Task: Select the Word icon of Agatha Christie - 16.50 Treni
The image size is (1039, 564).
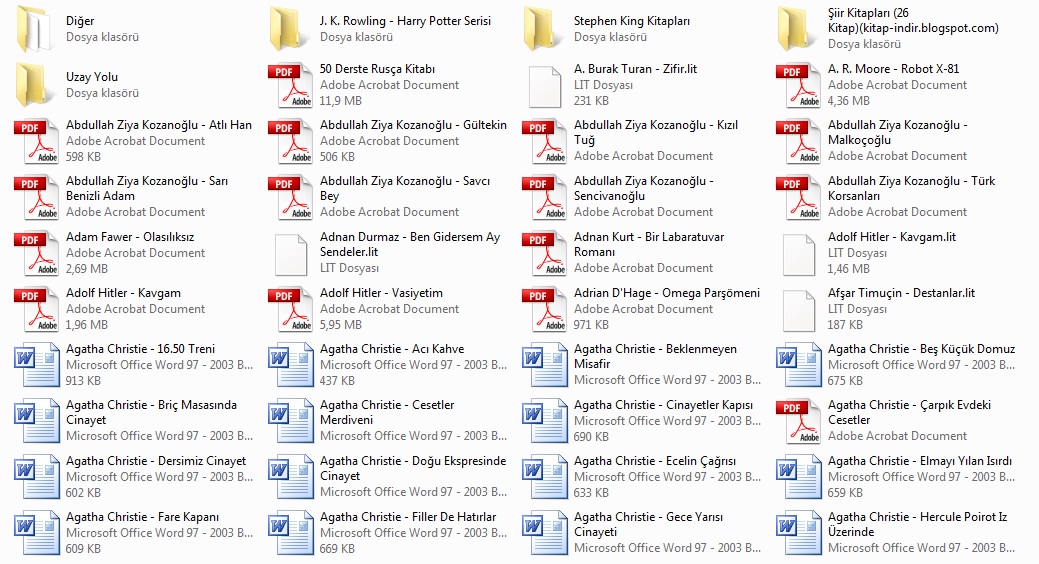Action: [x=36, y=365]
